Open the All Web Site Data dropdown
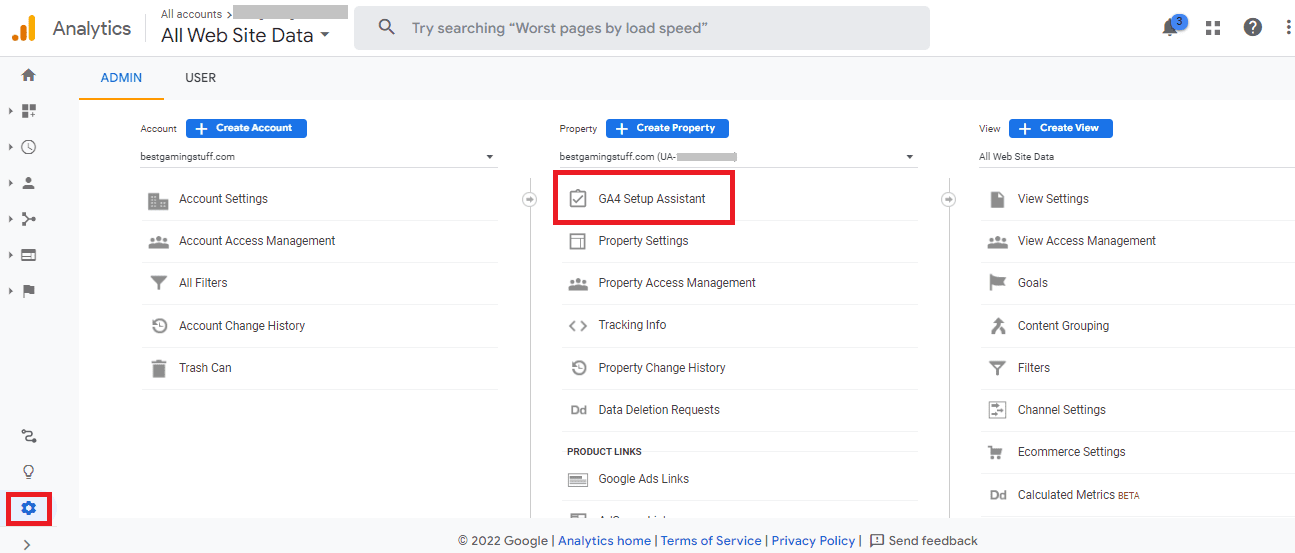Screen dimensions: 1295x553 click(x=245, y=35)
